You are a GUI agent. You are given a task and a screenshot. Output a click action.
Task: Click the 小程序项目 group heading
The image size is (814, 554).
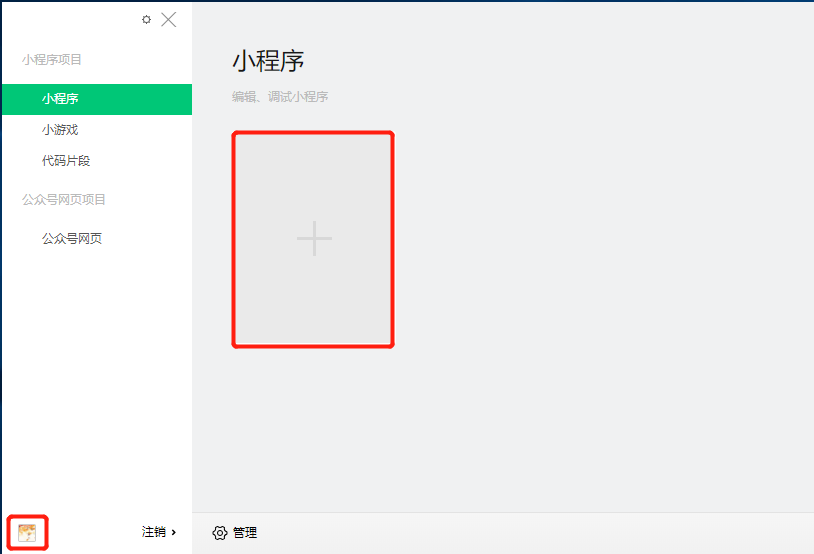[52, 60]
